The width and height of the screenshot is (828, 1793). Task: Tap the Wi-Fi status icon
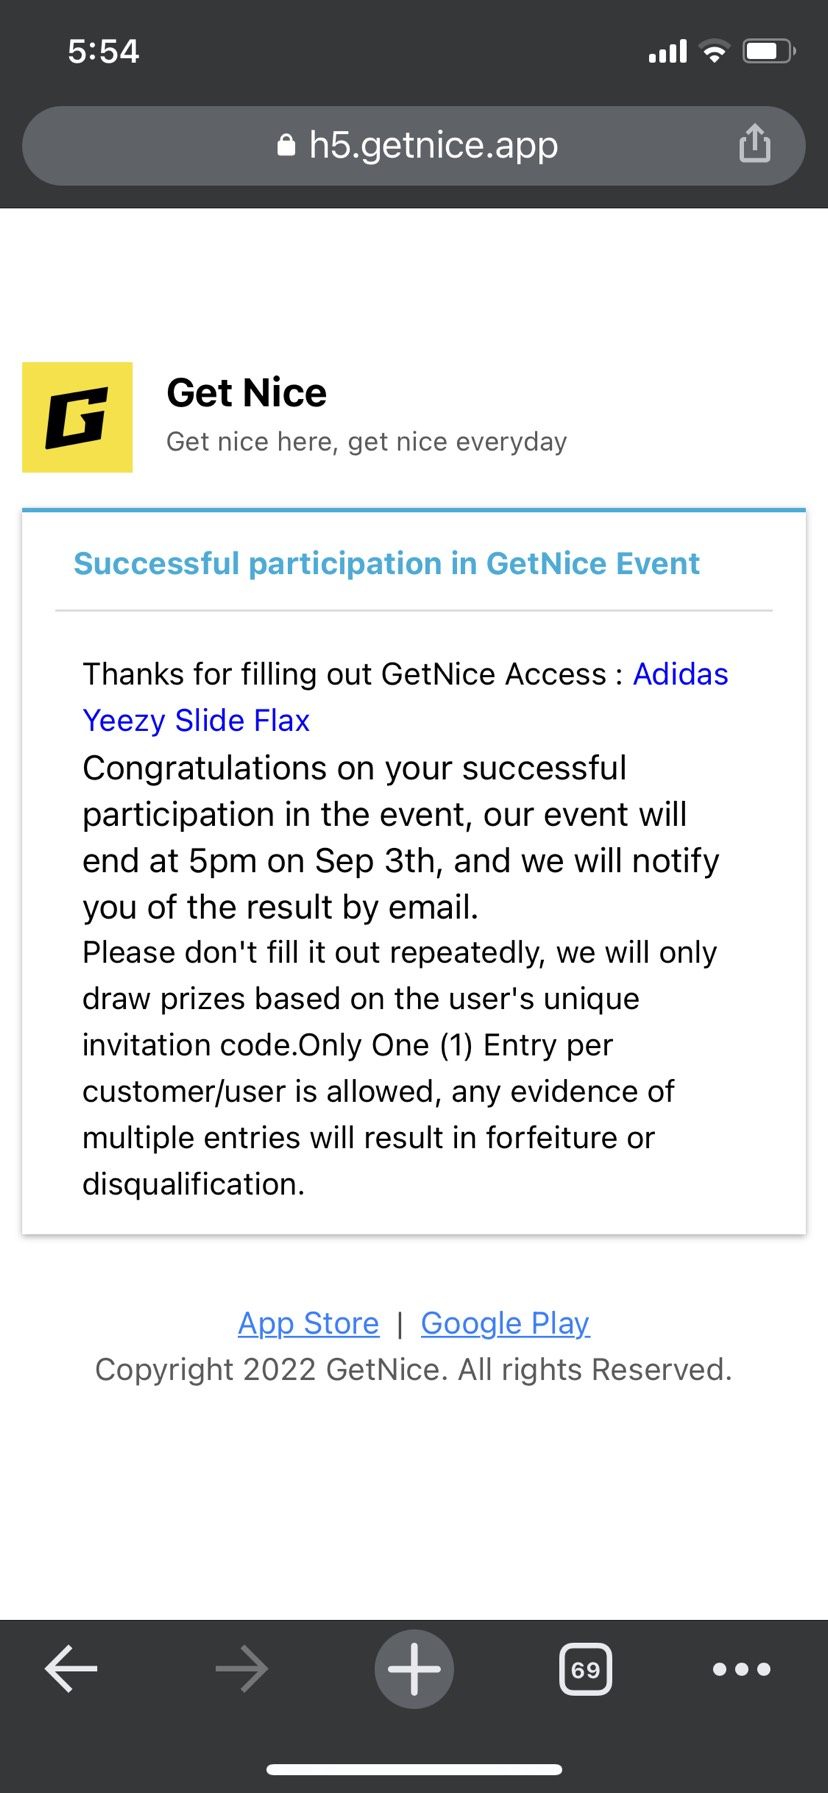(x=714, y=51)
